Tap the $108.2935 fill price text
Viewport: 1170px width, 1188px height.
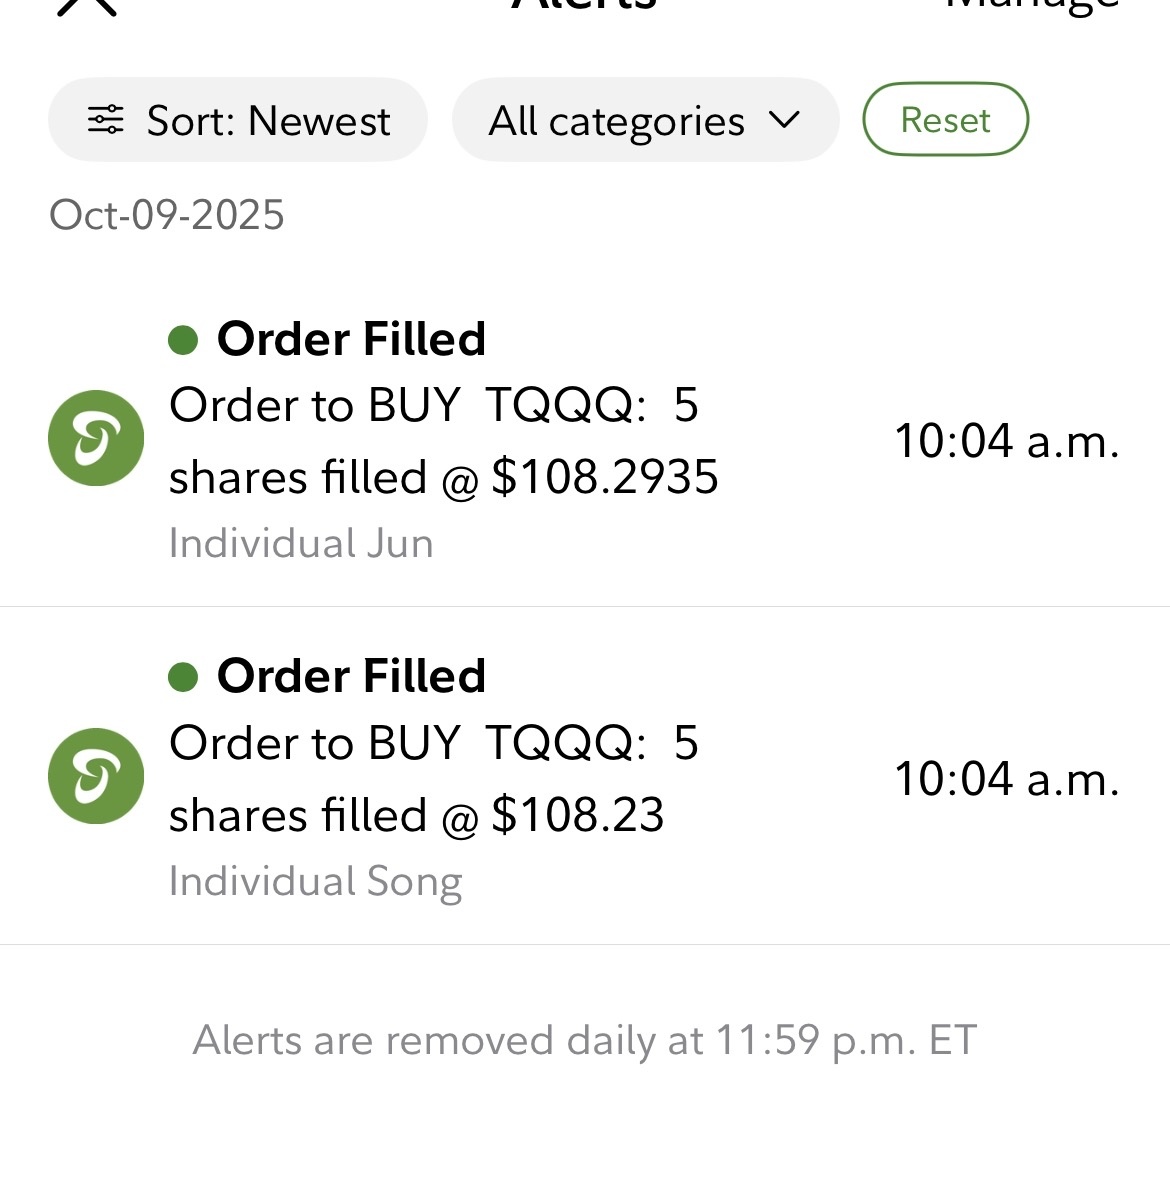pyautogui.click(x=605, y=477)
